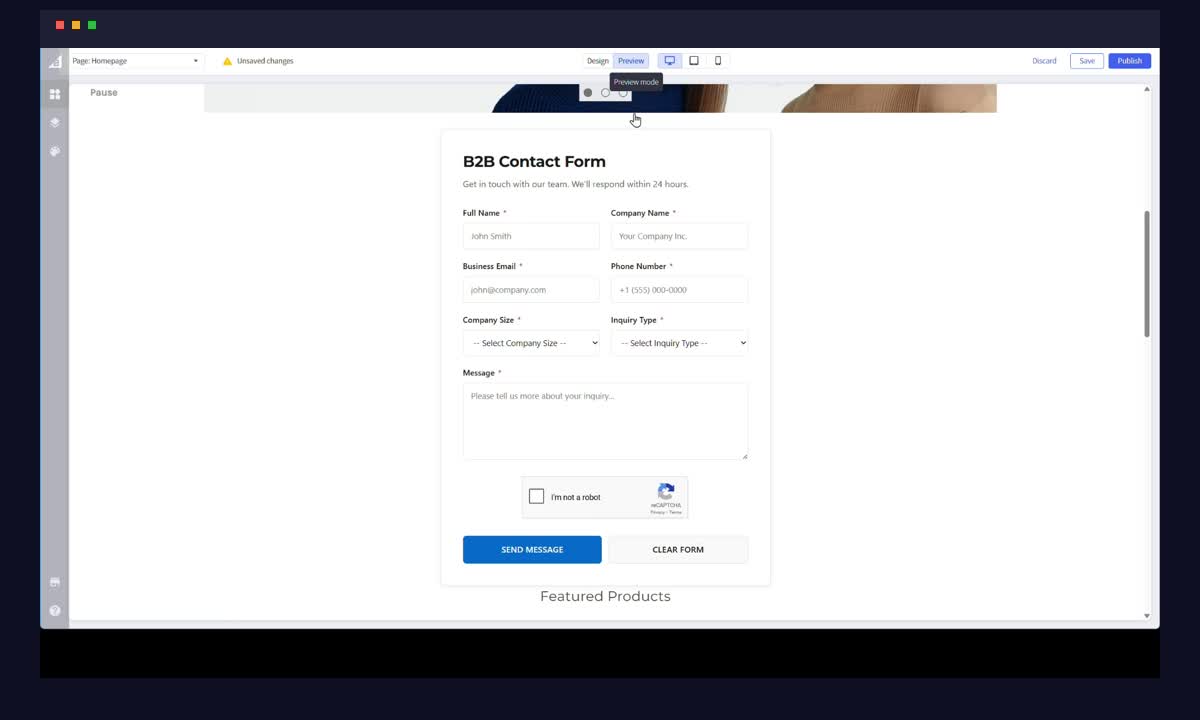
Task: Click the site builder logo icon
Action: click(x=55, y=61)
